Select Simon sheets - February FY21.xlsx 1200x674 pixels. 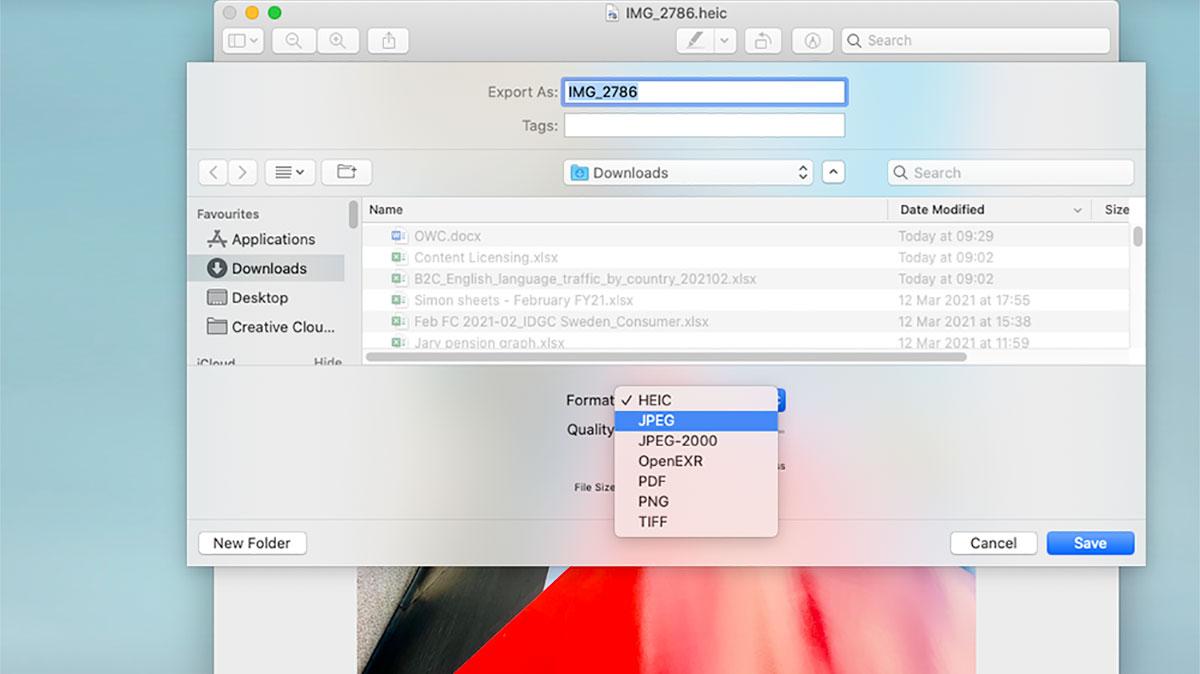745,300
